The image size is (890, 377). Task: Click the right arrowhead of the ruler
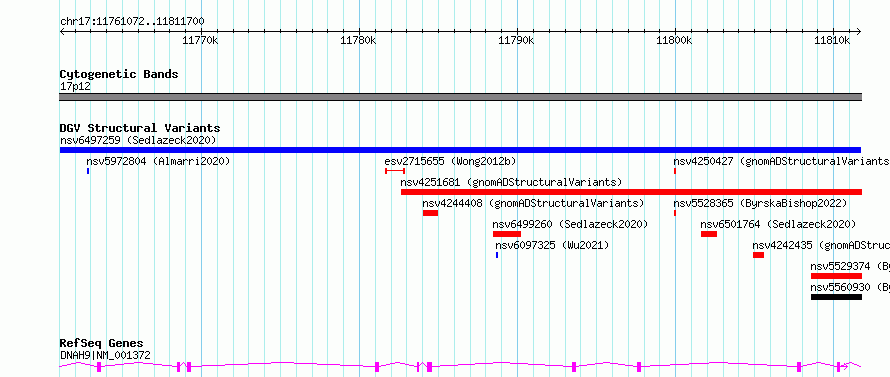pos(859,32)
